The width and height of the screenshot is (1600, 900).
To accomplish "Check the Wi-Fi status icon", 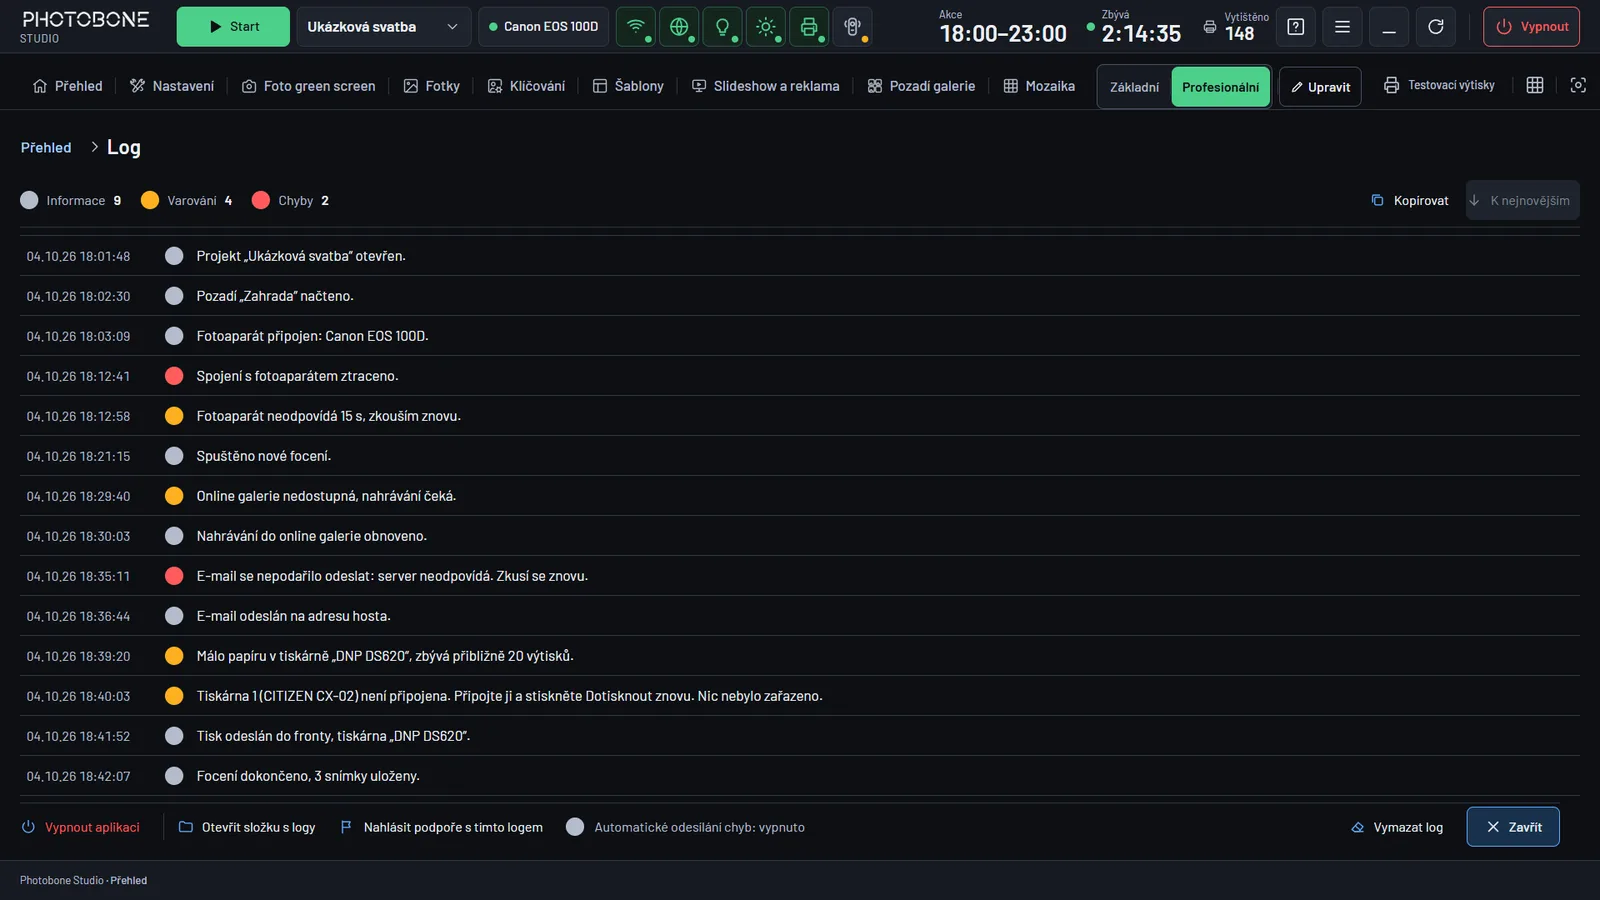I will 636,27.
